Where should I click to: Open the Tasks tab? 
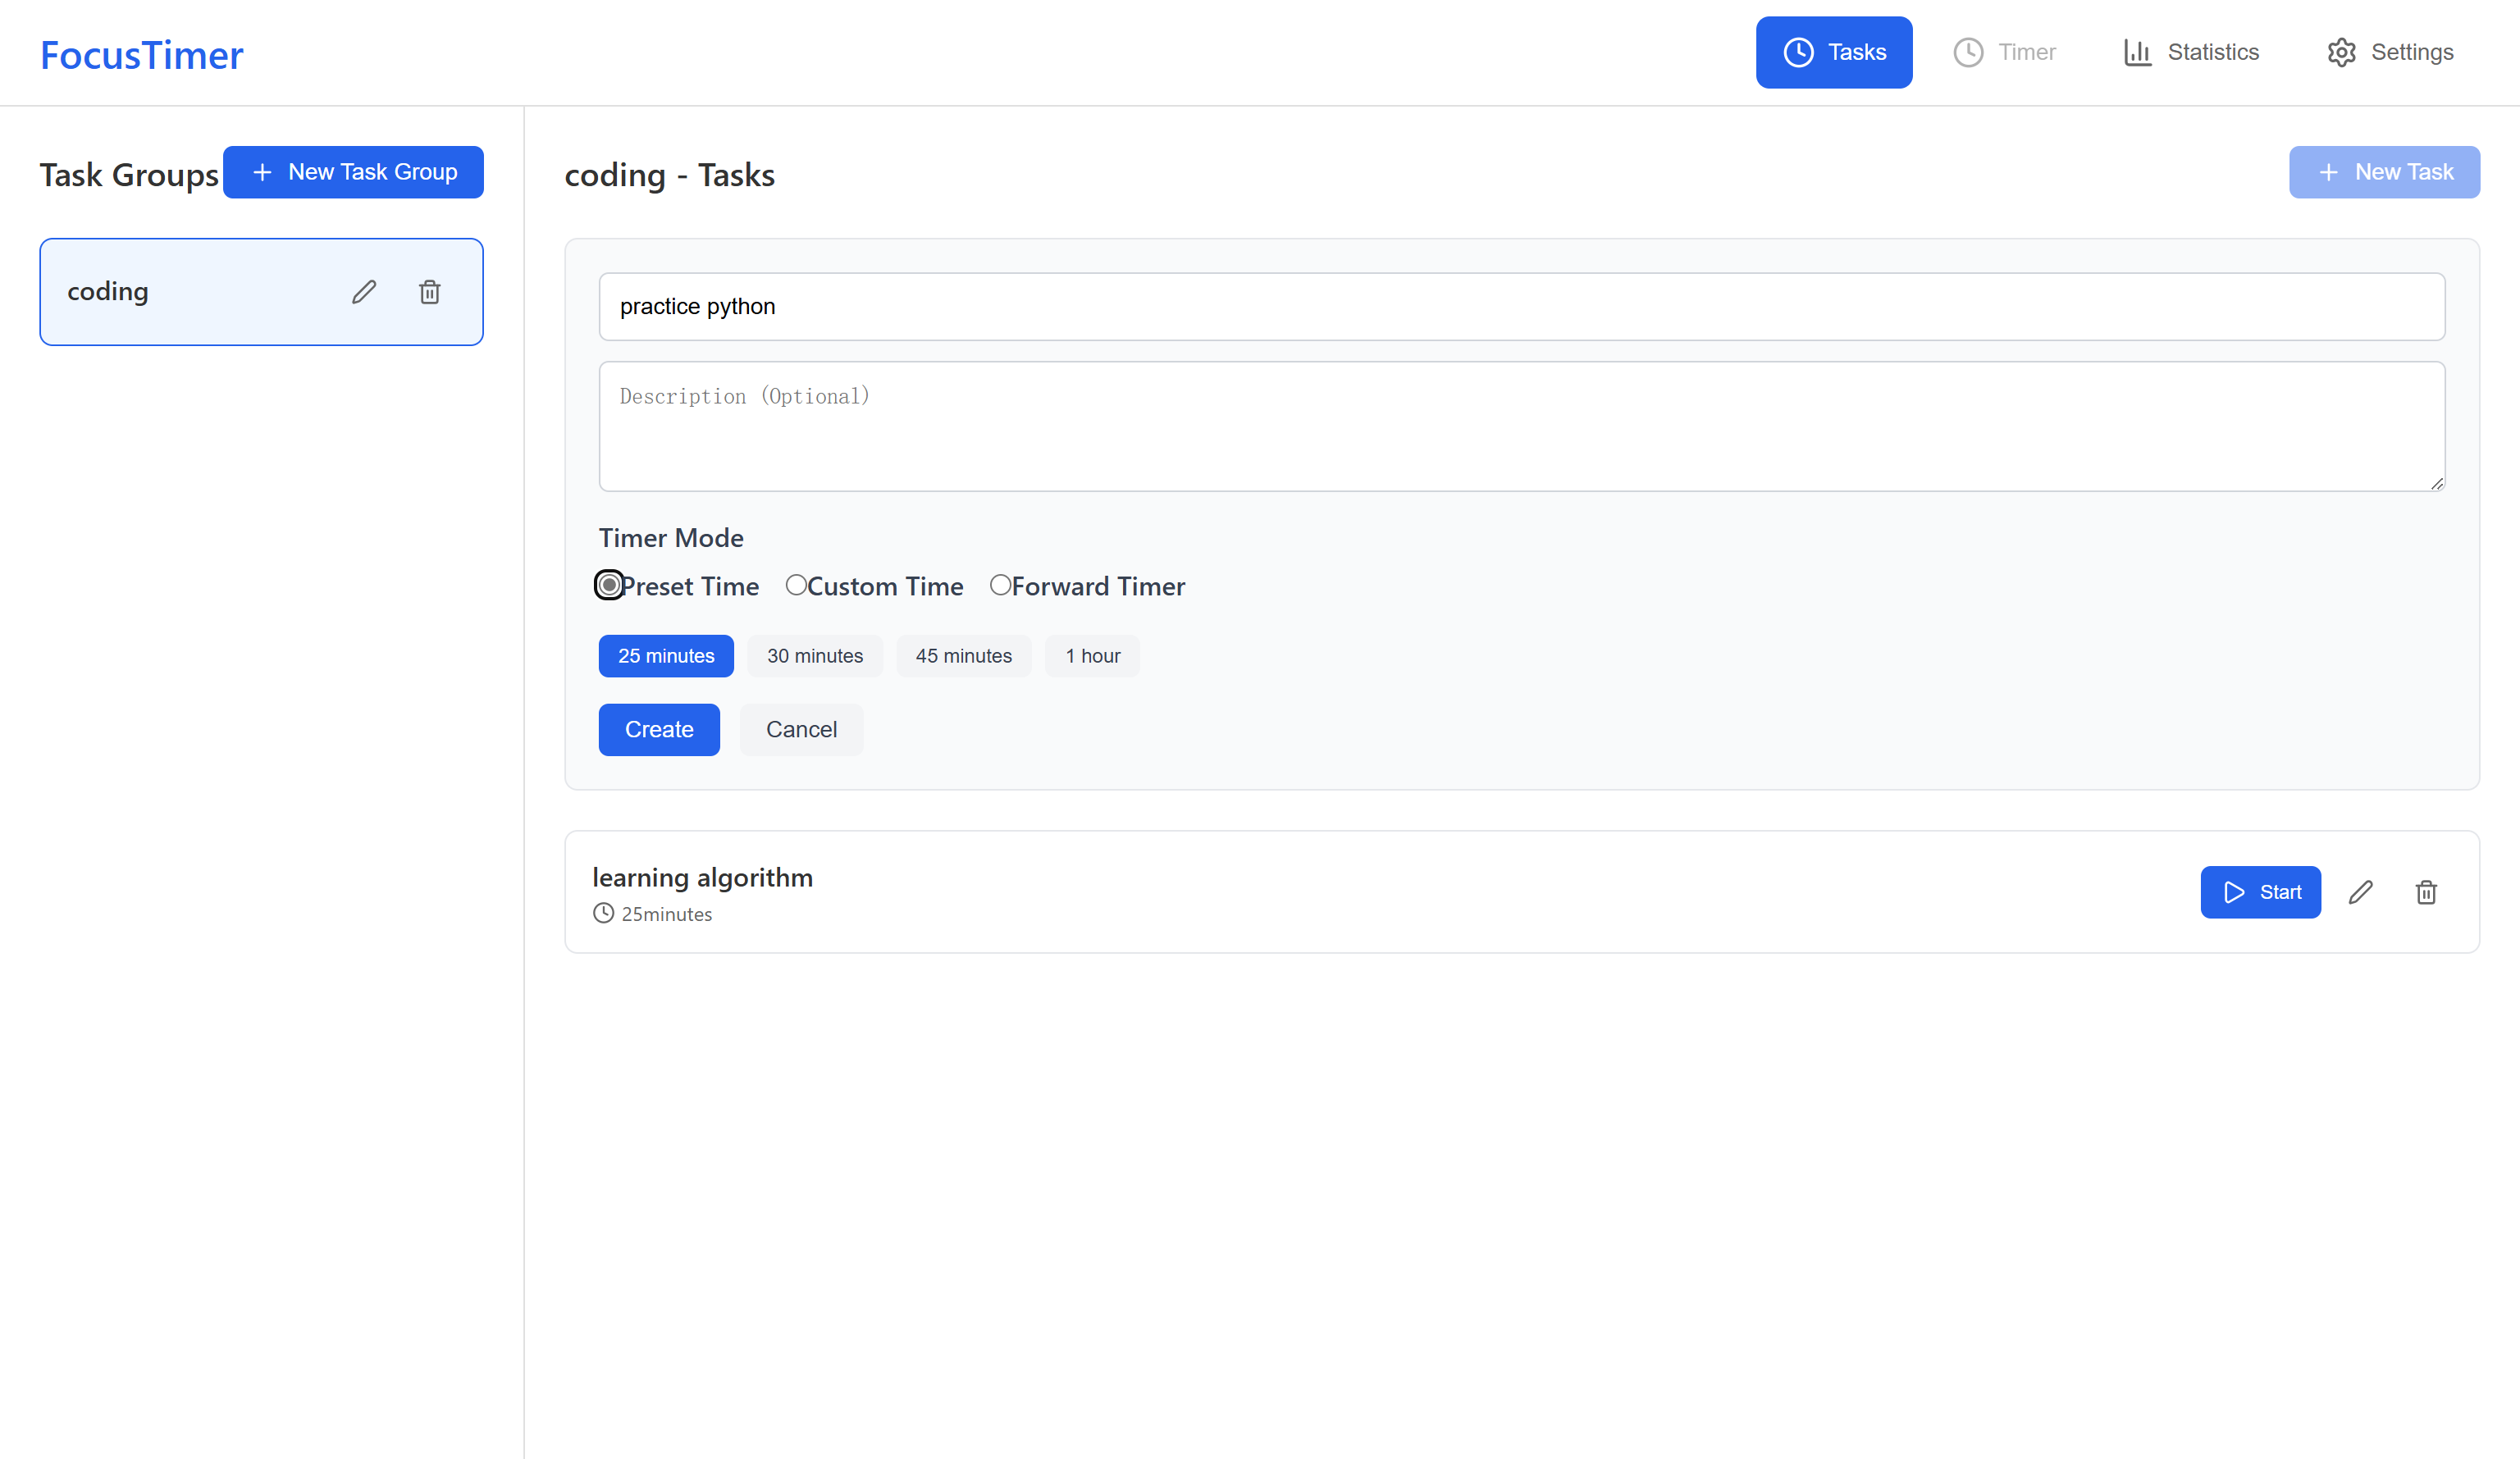(x=1834, y=52)
